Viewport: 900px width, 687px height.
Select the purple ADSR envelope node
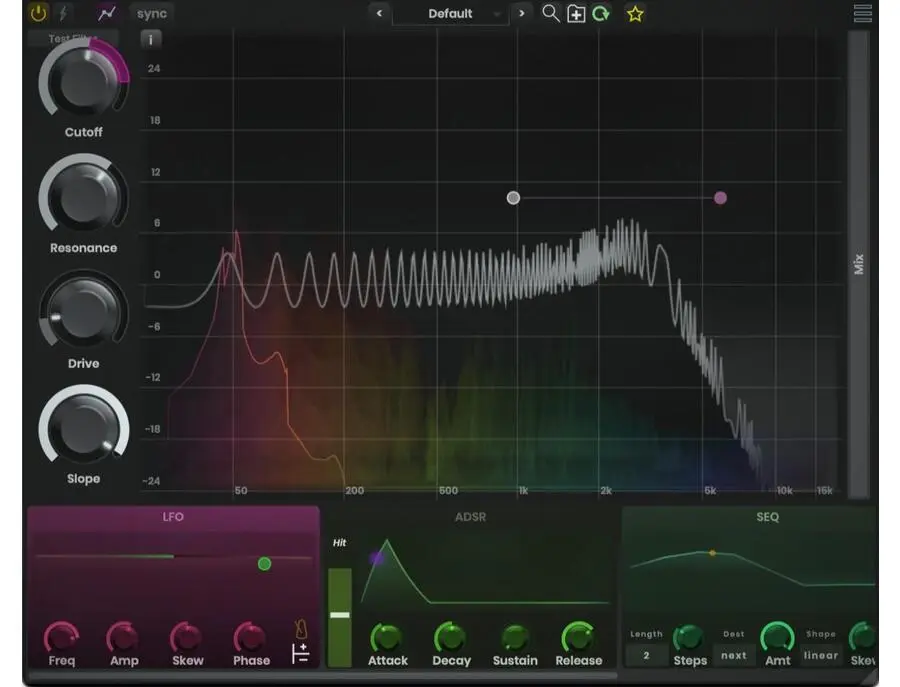click(376, 557)
